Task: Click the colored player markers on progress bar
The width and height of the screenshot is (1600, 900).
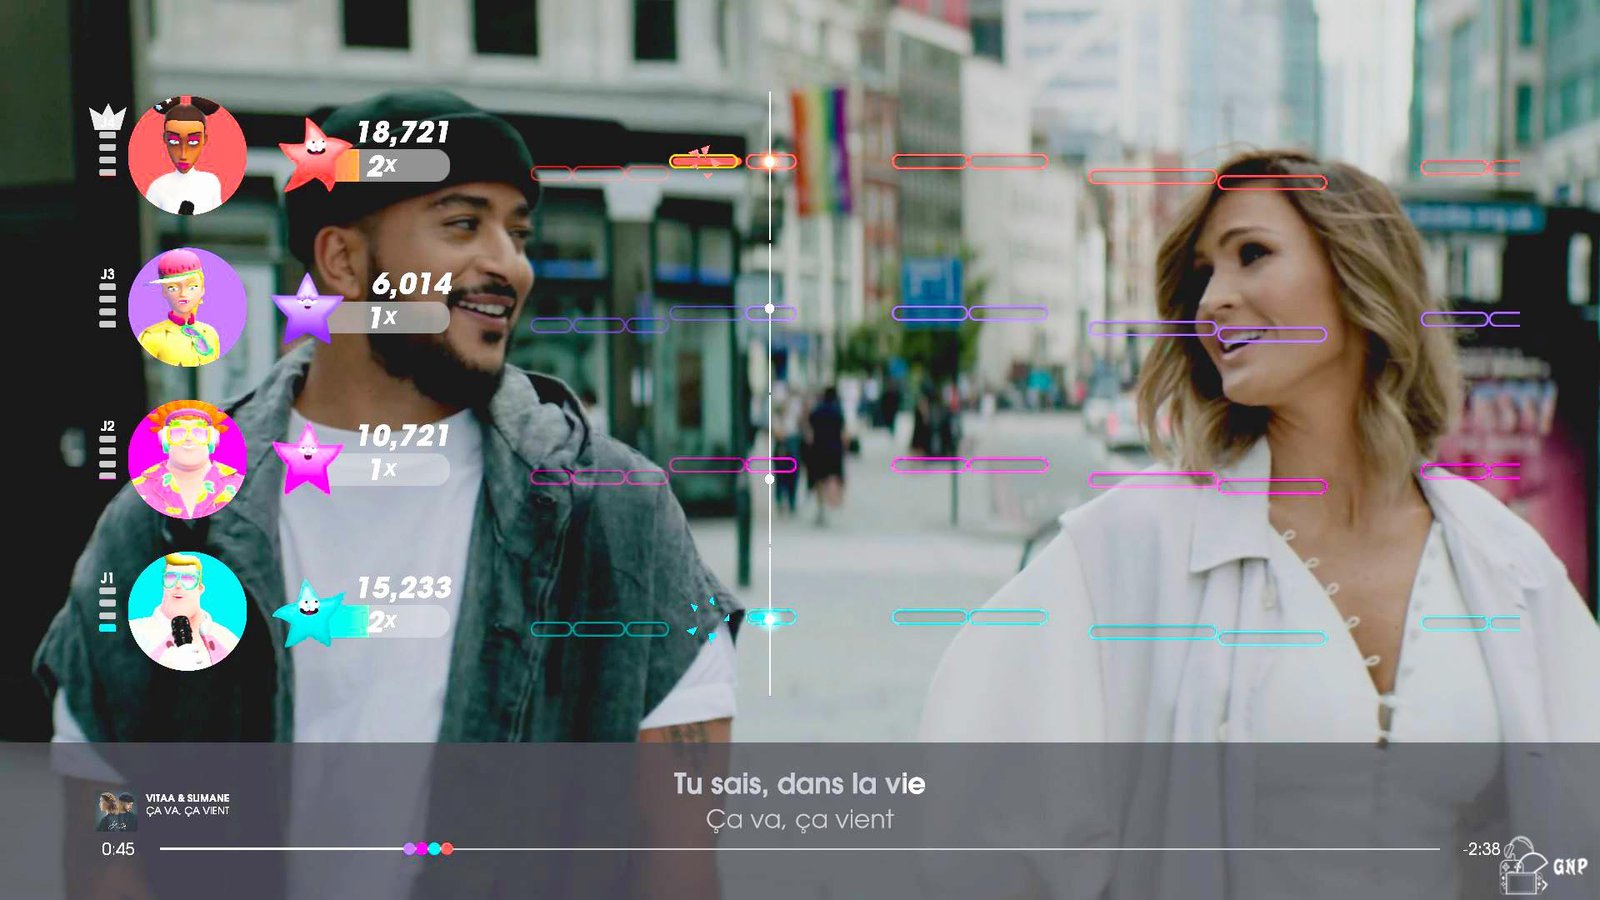Action: [428, 849]
